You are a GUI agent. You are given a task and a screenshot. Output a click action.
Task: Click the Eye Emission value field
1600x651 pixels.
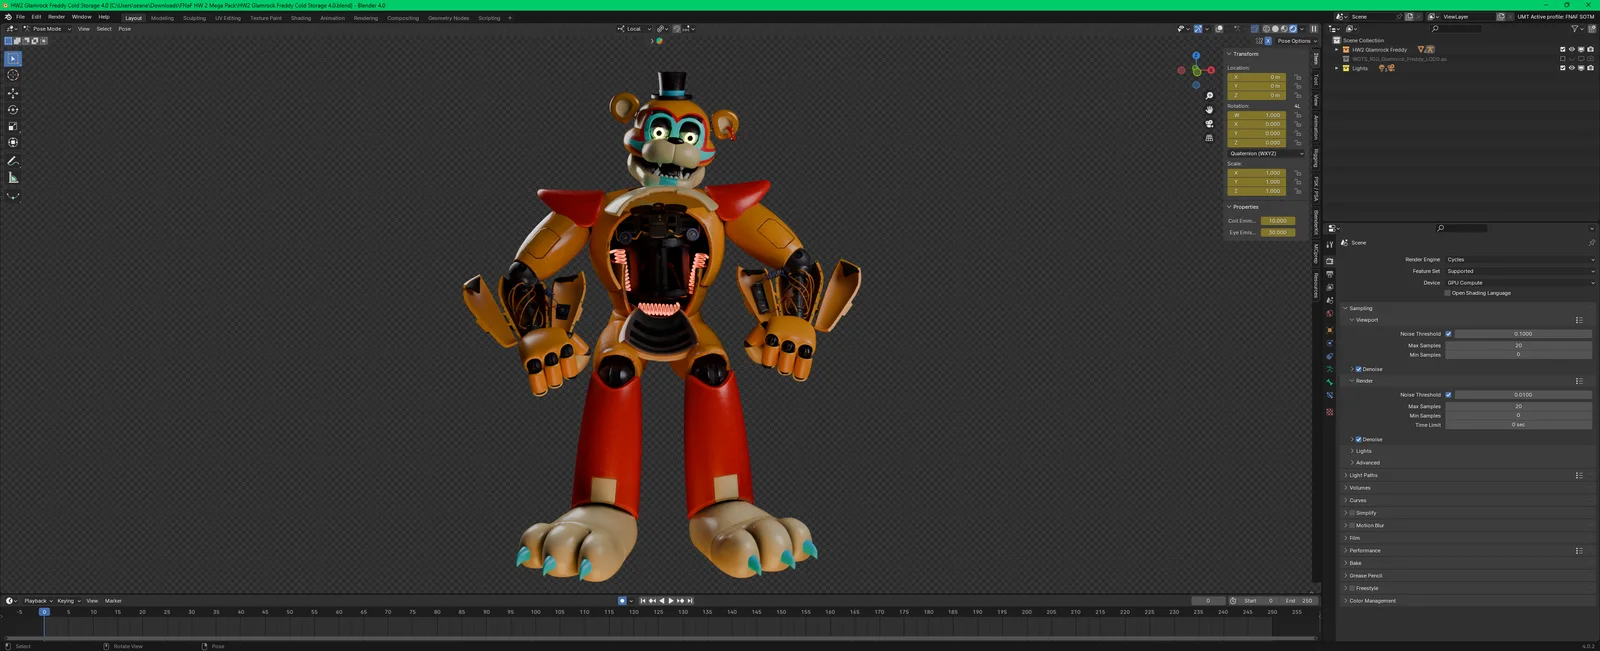point(1277,232)
